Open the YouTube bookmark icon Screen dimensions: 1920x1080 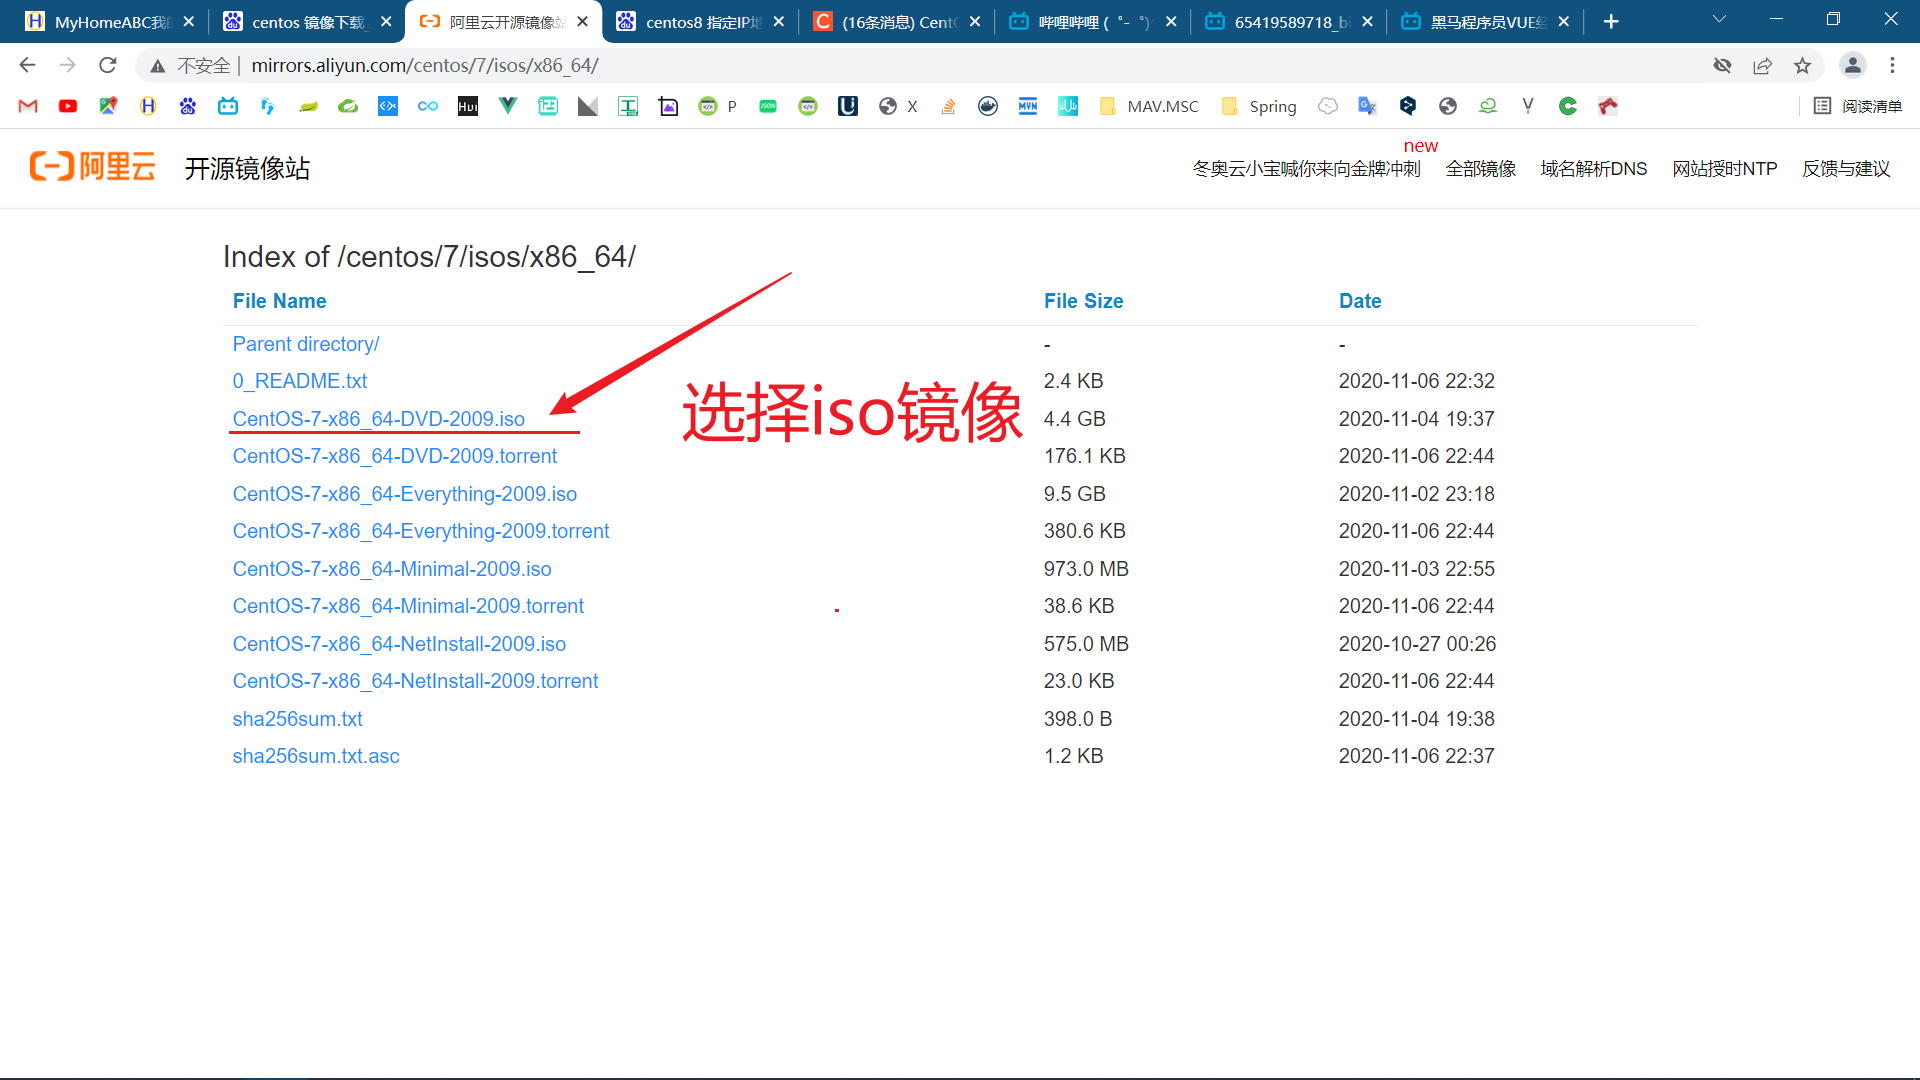pyautogui.click(x=68, y=106)
